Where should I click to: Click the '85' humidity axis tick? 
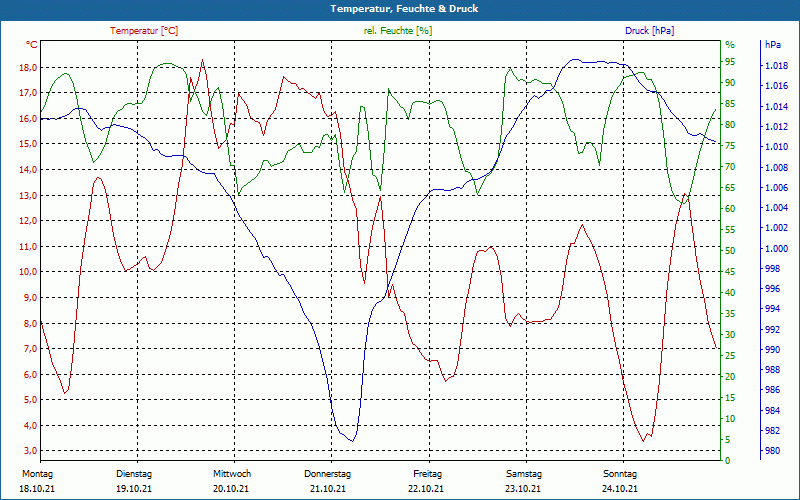[x=730, y=104]
